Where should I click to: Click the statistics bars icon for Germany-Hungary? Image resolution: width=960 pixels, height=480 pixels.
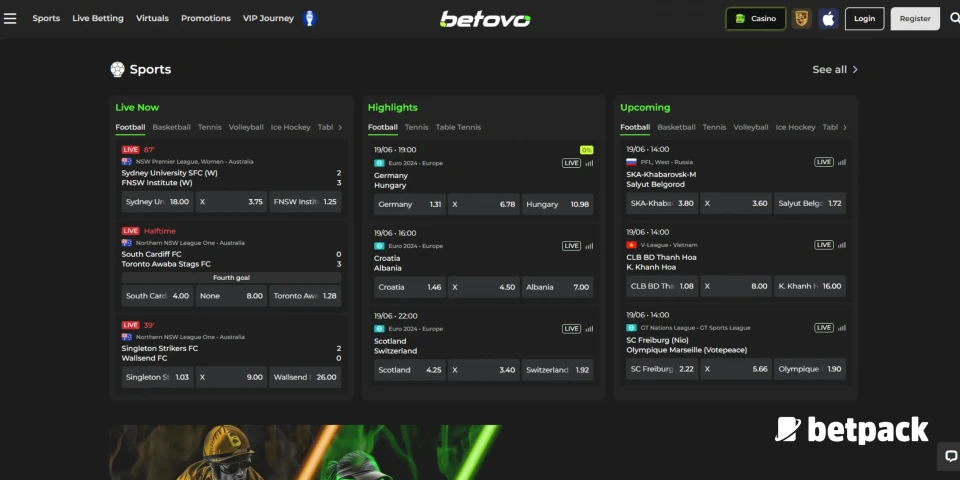point(588,162)
